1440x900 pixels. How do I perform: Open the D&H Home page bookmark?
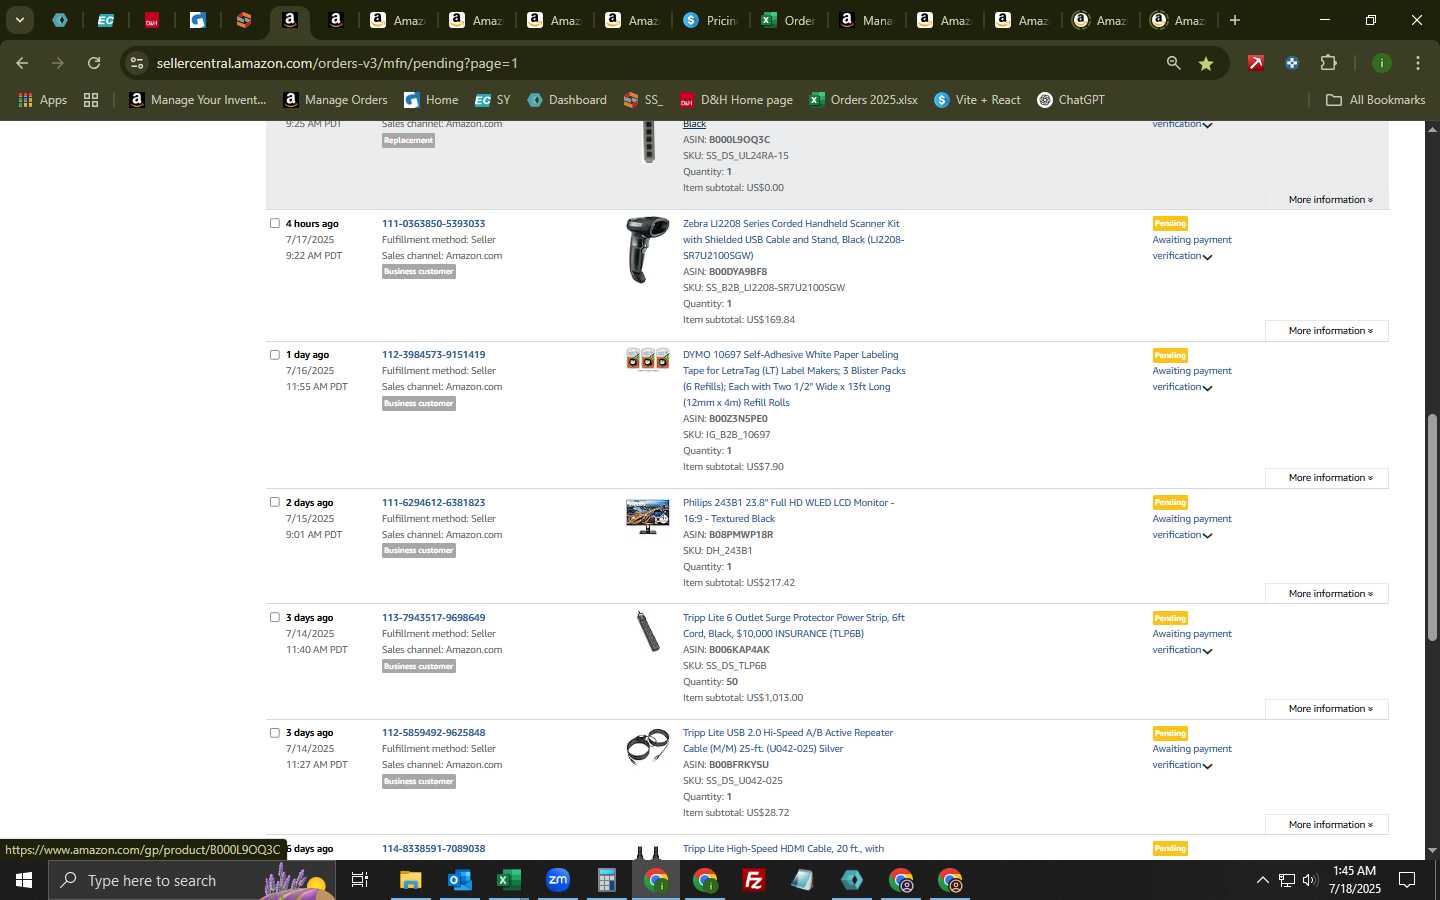tap(736, 100)
